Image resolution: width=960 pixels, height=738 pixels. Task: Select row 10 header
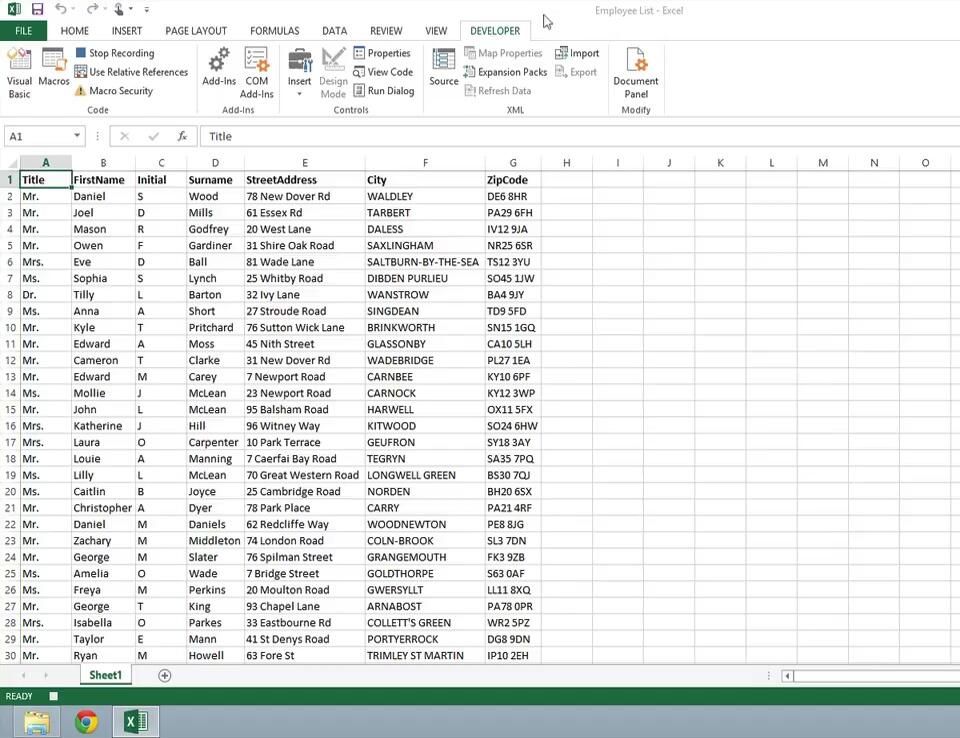coord(10,328)
